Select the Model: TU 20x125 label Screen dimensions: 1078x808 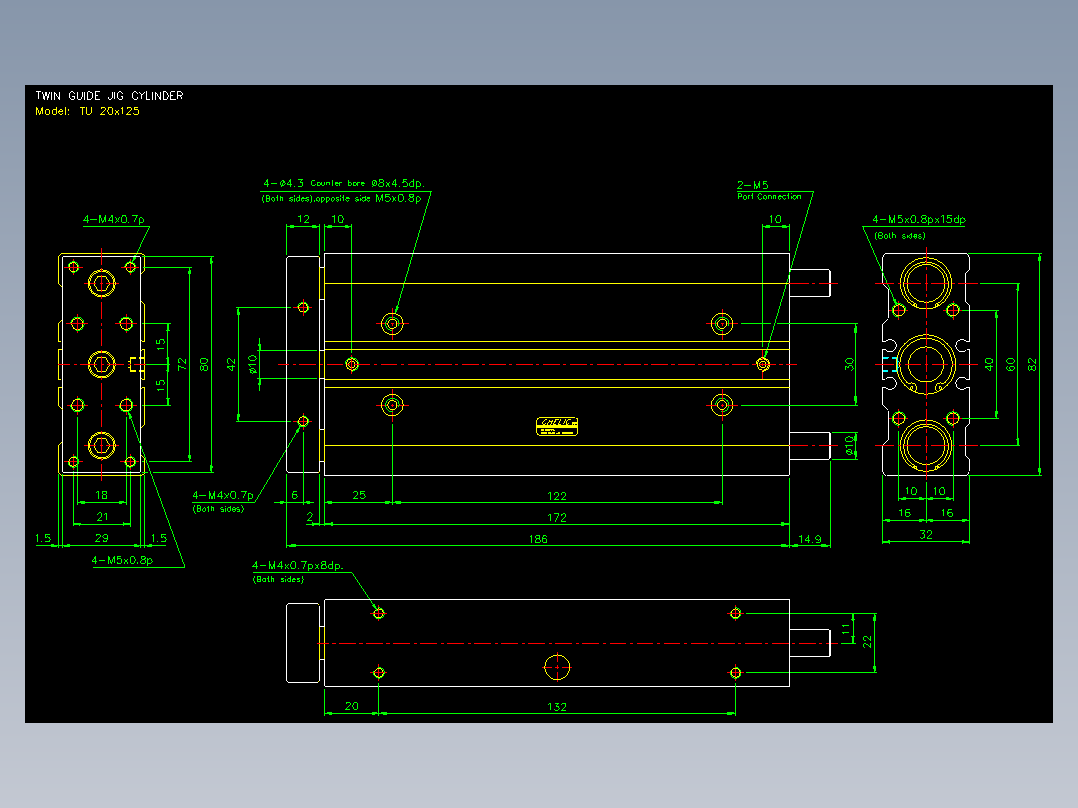pyautogui.click(x=87, y=111)
